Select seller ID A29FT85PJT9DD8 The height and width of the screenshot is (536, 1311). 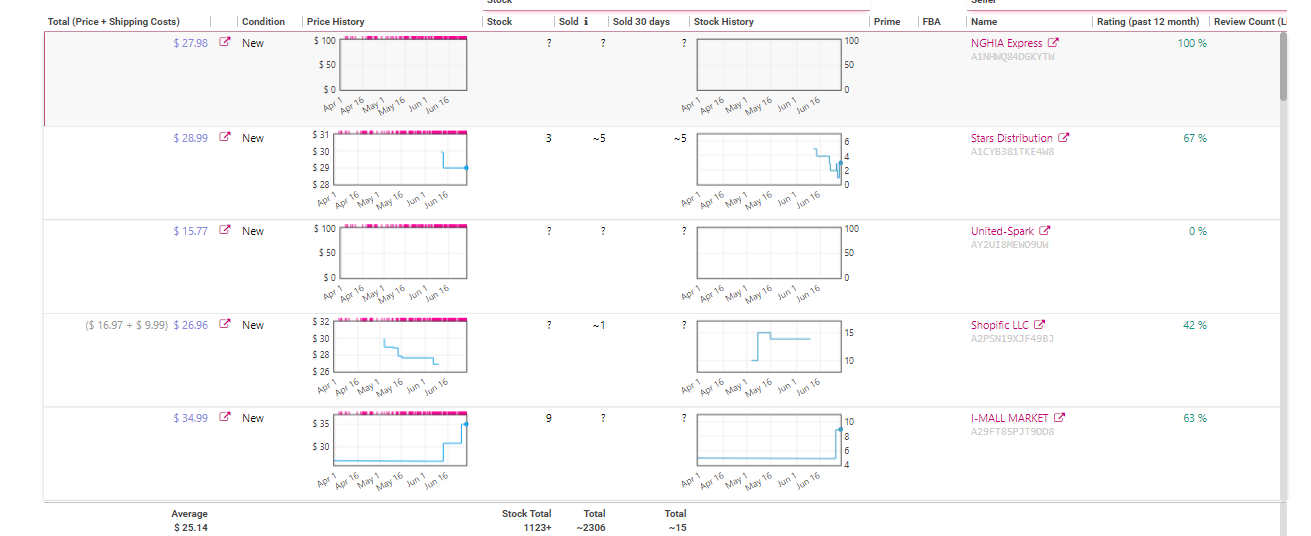(x=1012, y=432)
